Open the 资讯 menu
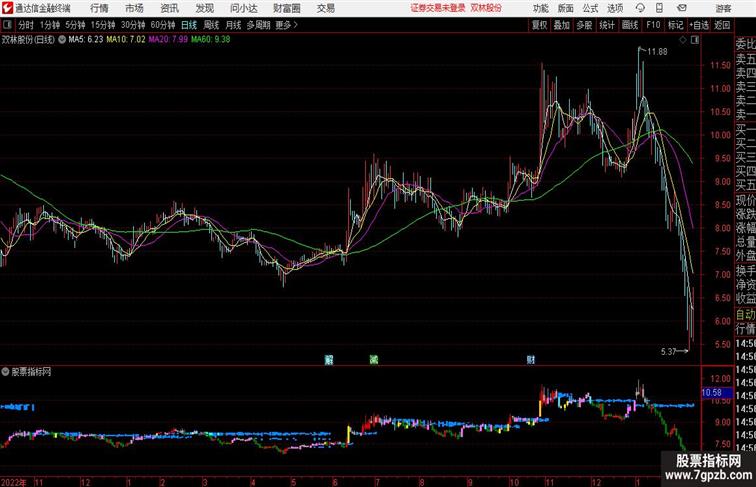Screen dimensions: 756x487 (169, 8)
